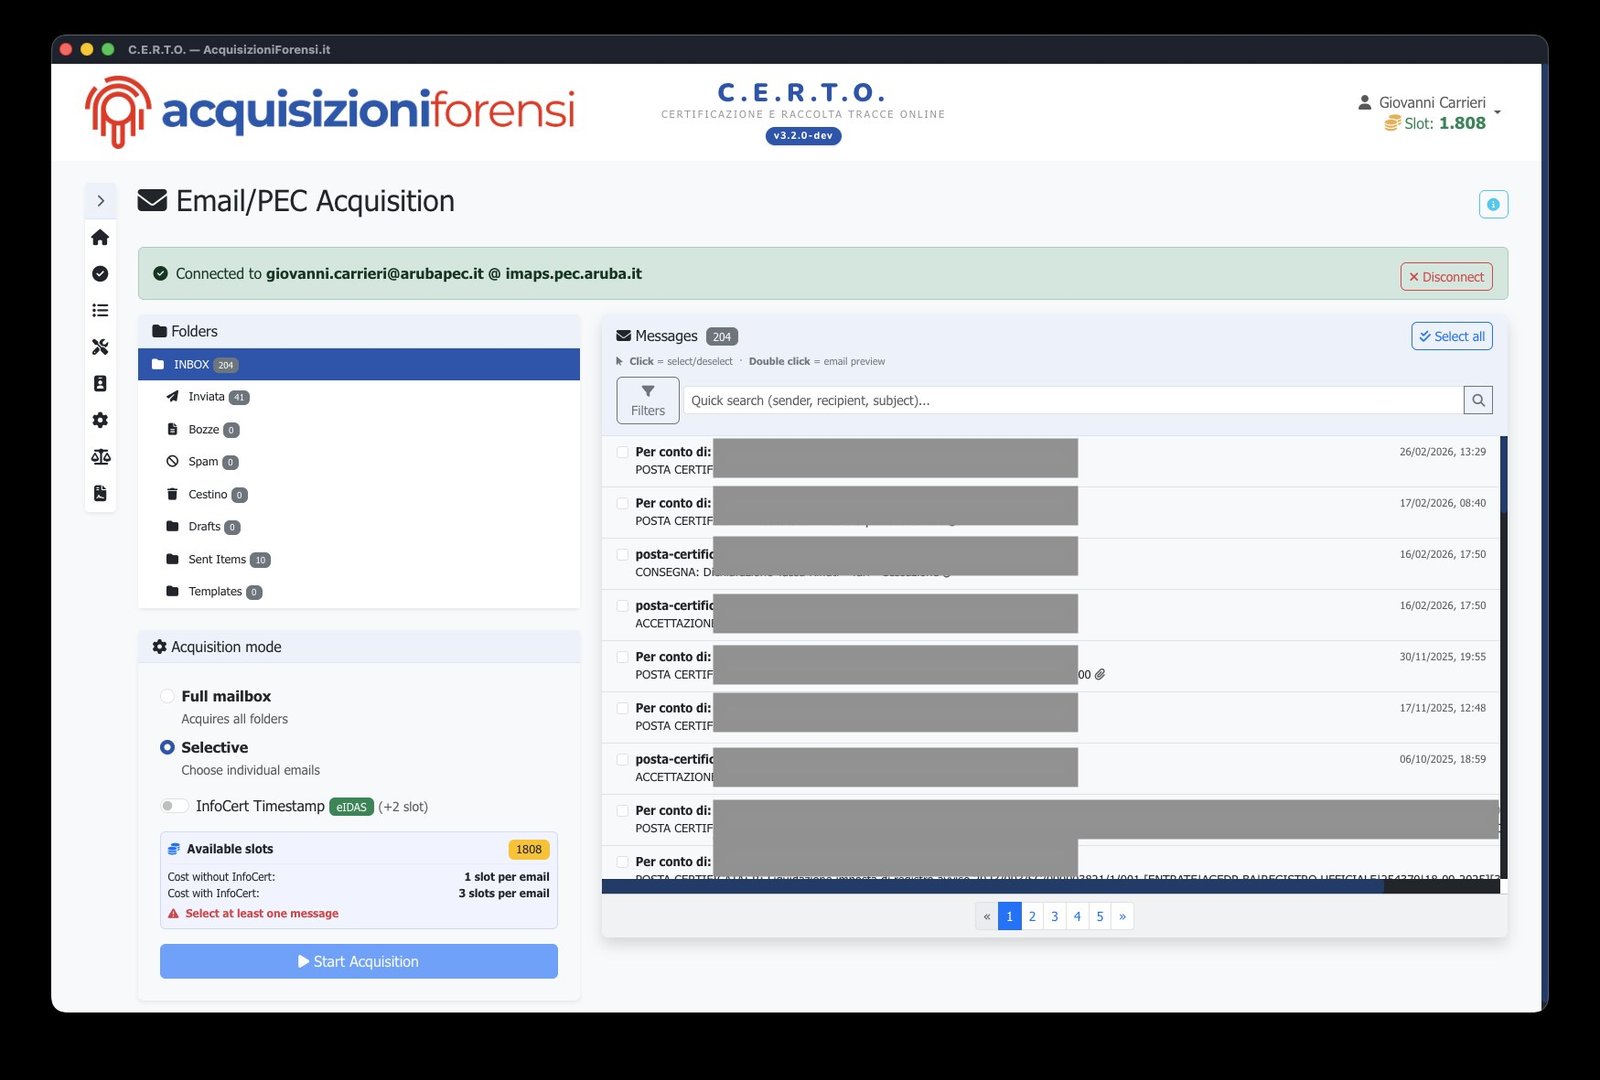Click the '3 slots per email' value

click(504, 893)
